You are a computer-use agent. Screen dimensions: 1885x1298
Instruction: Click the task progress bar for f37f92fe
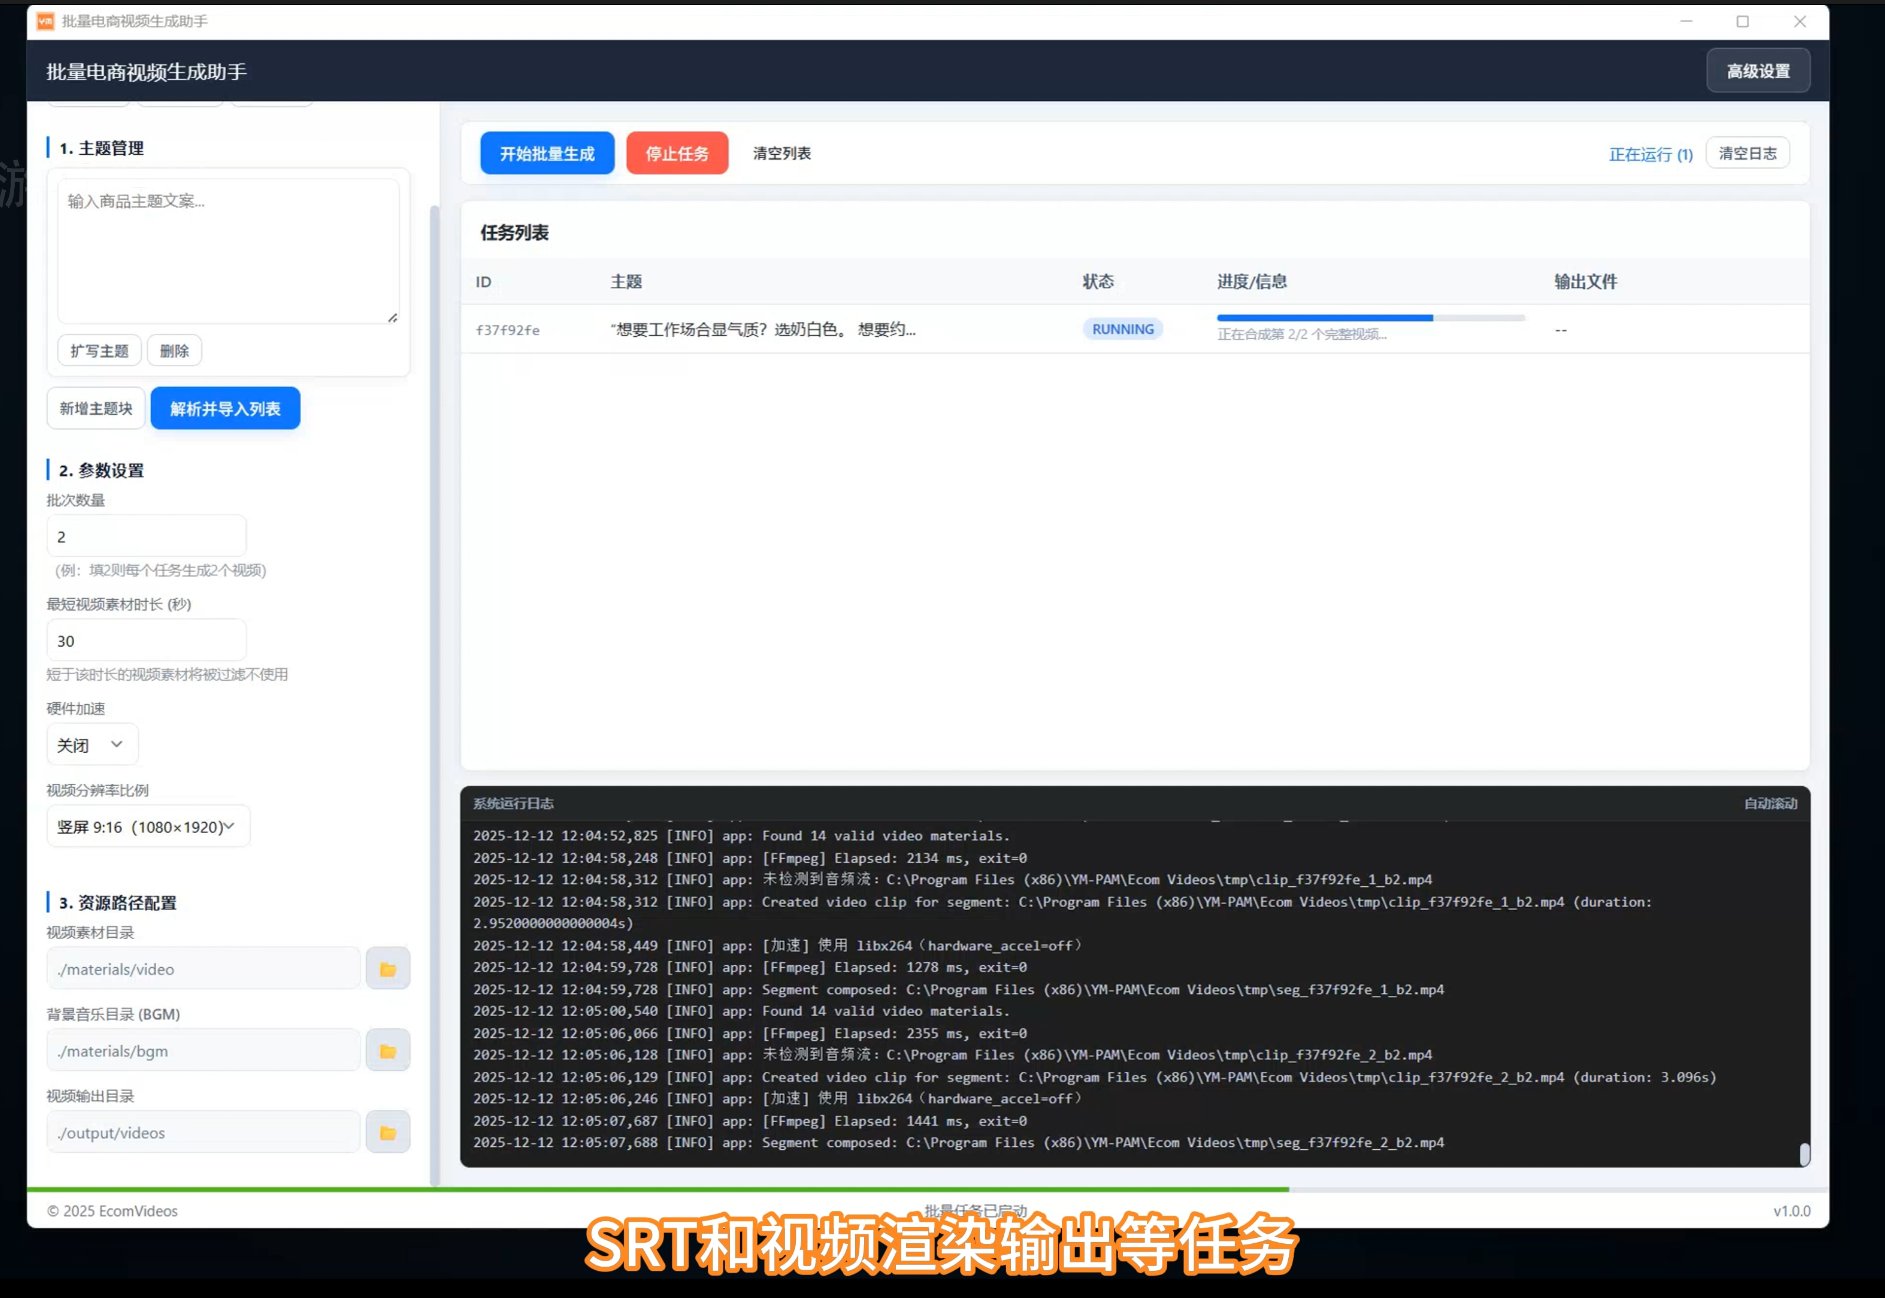pos(1370,318)
